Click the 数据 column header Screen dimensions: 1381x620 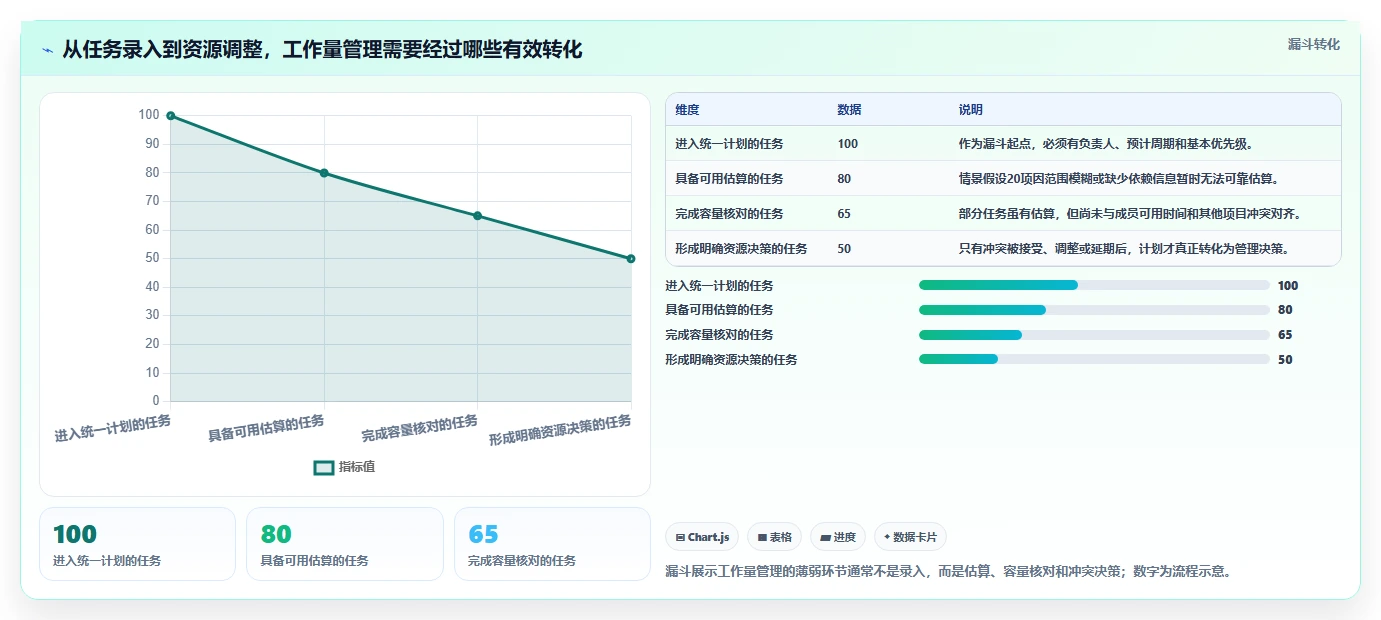point(849,110)
